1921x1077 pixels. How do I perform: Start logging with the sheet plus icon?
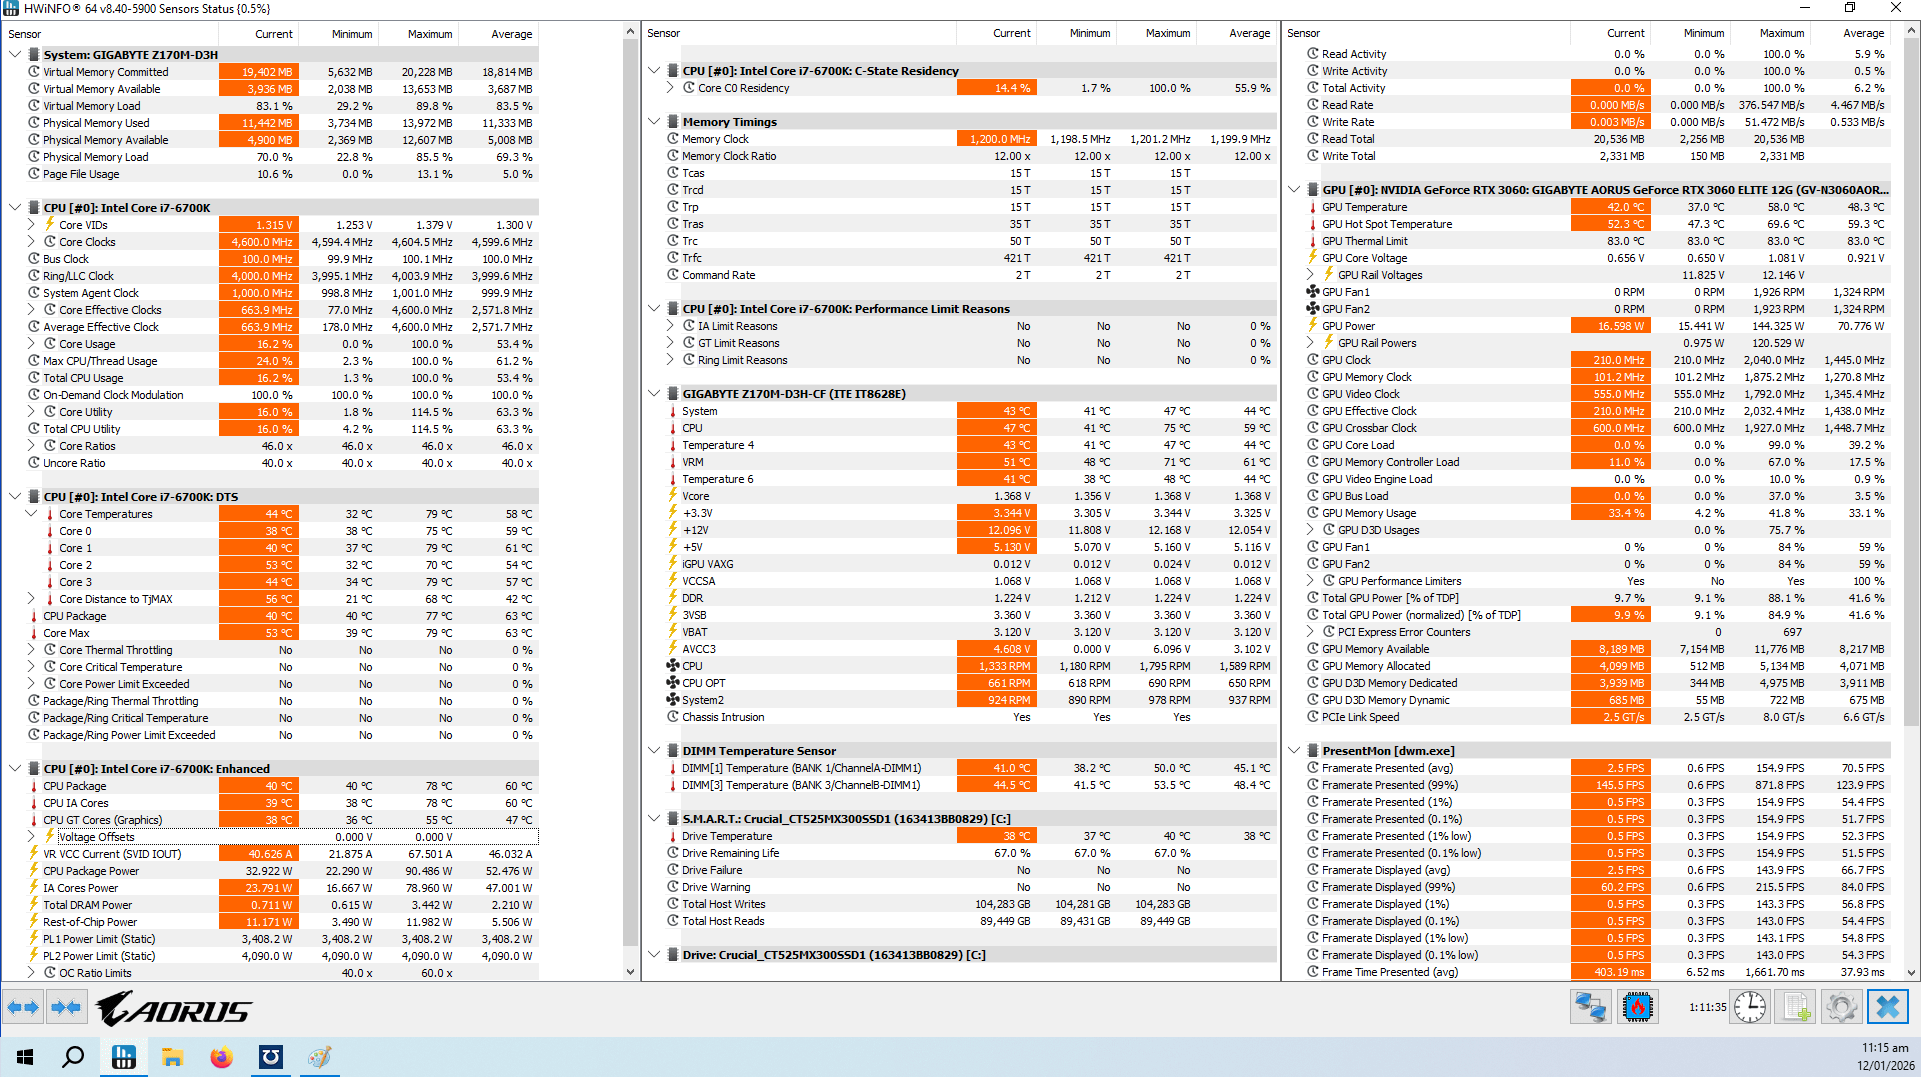point(1797,1007)
